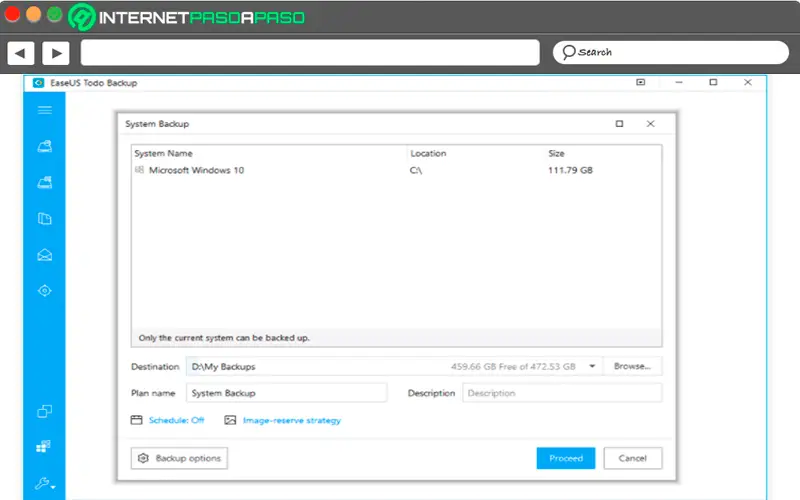Open Image-reserve strategy link
The width and height of the screenshot is (800, 500).
tap(292, 420)
